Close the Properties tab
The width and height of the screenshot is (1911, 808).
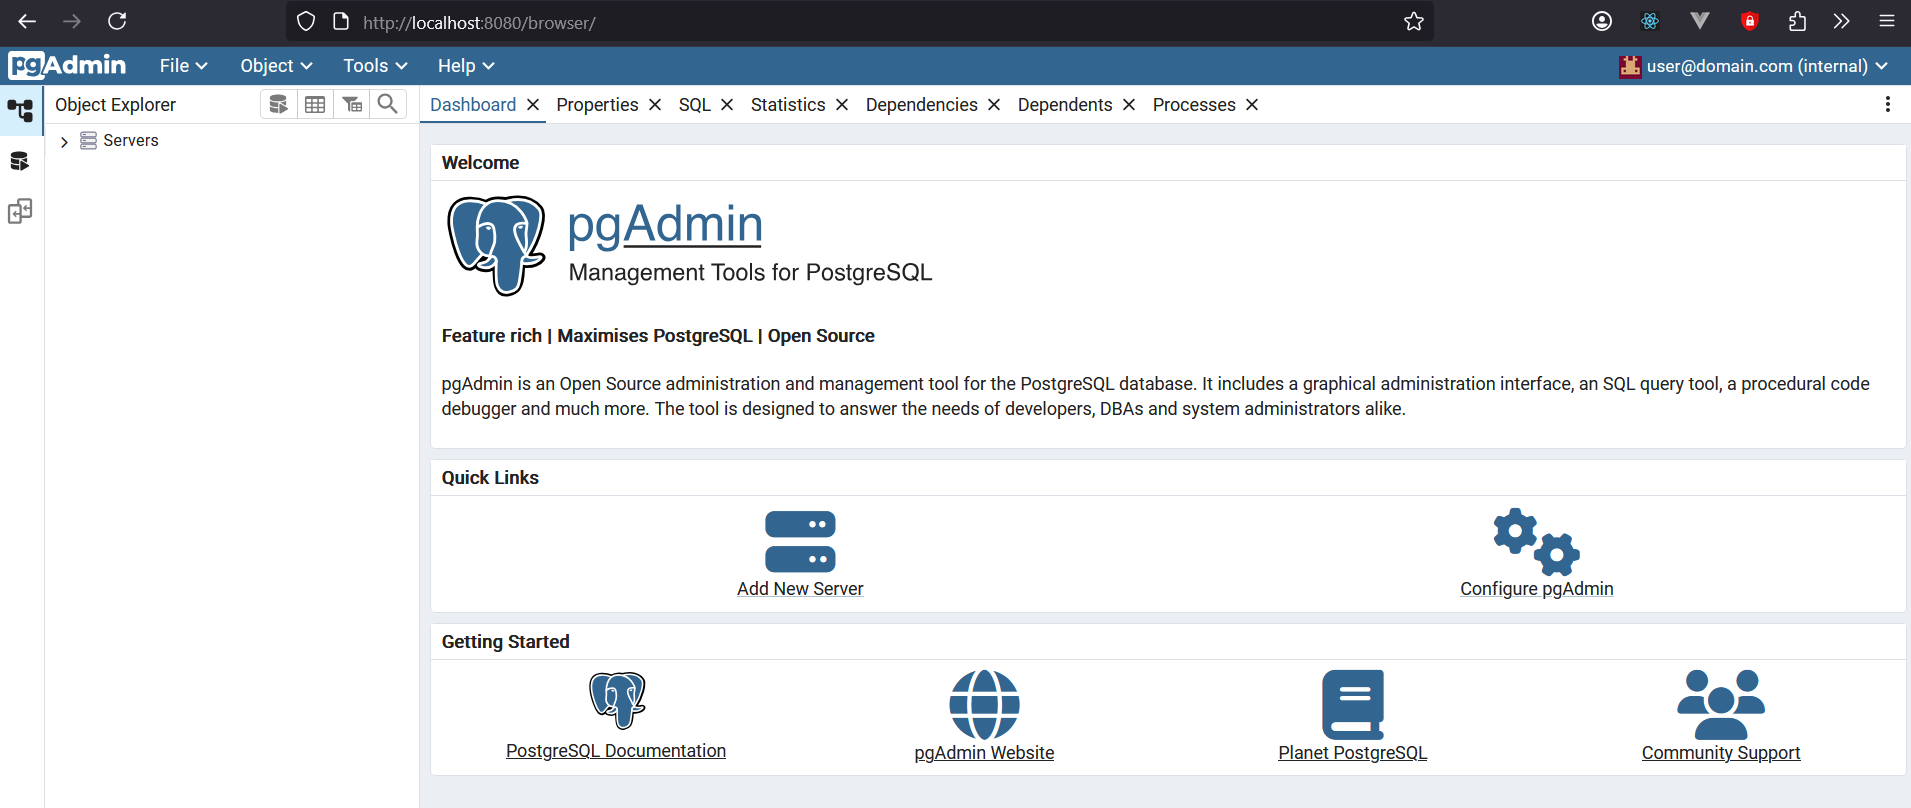click(x=655, y=105)
